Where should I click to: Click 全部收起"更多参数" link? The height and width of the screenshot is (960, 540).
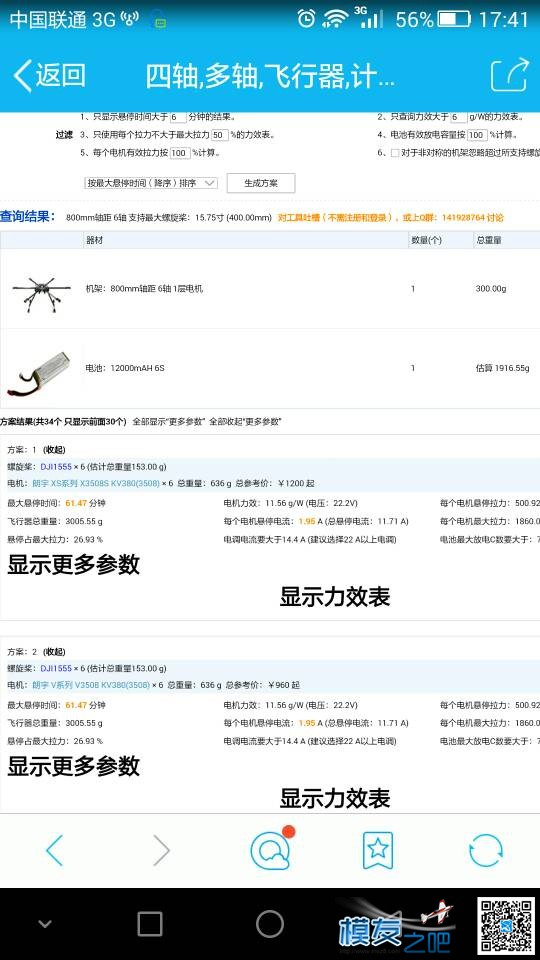245,422
